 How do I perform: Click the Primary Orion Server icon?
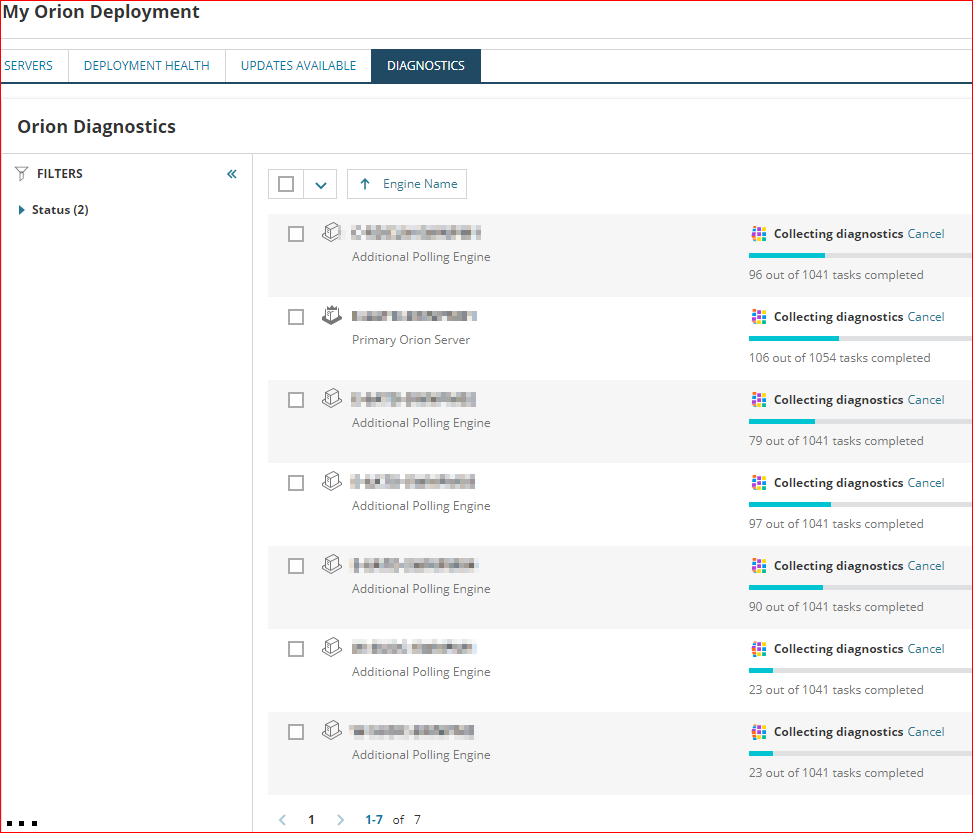point(331,315)
